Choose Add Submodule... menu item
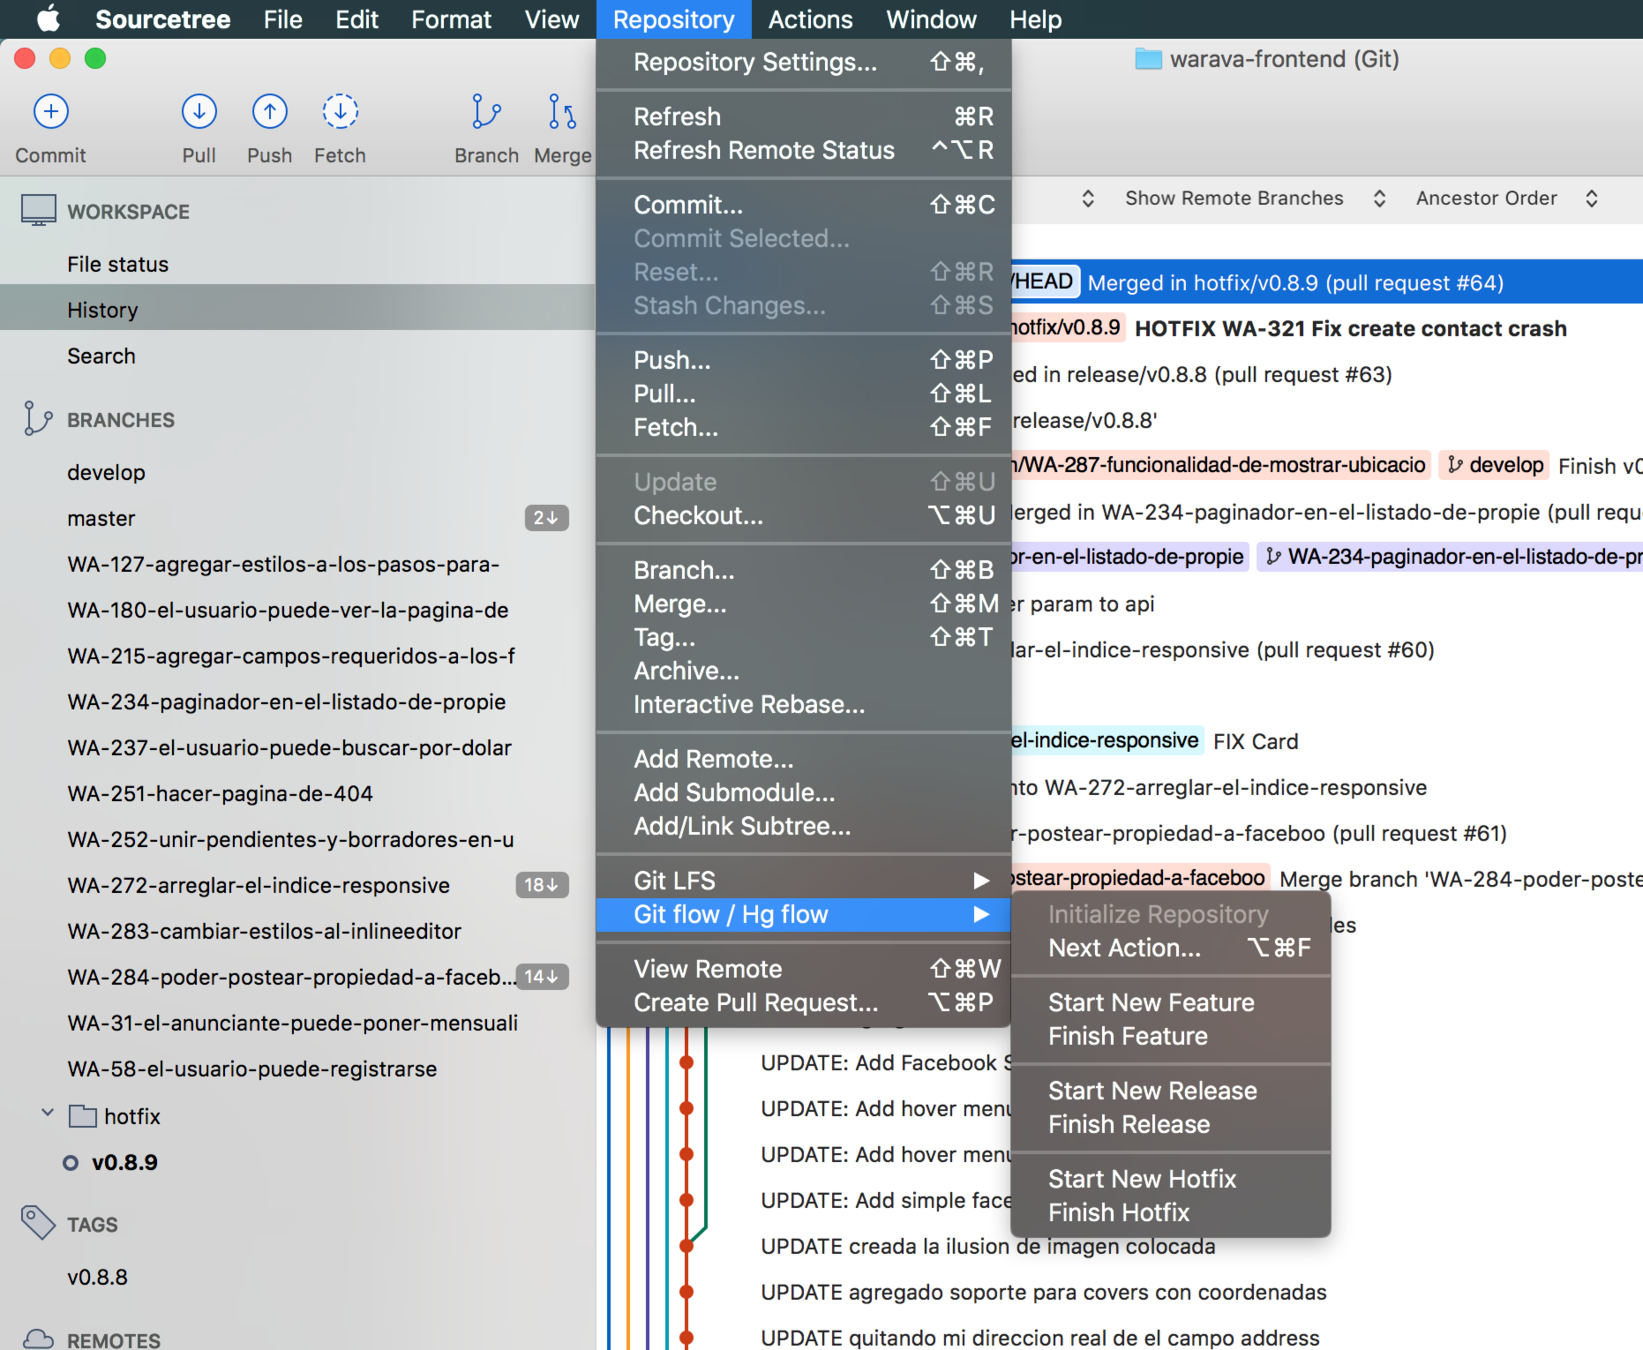1643x1350 pixels. 803,793
